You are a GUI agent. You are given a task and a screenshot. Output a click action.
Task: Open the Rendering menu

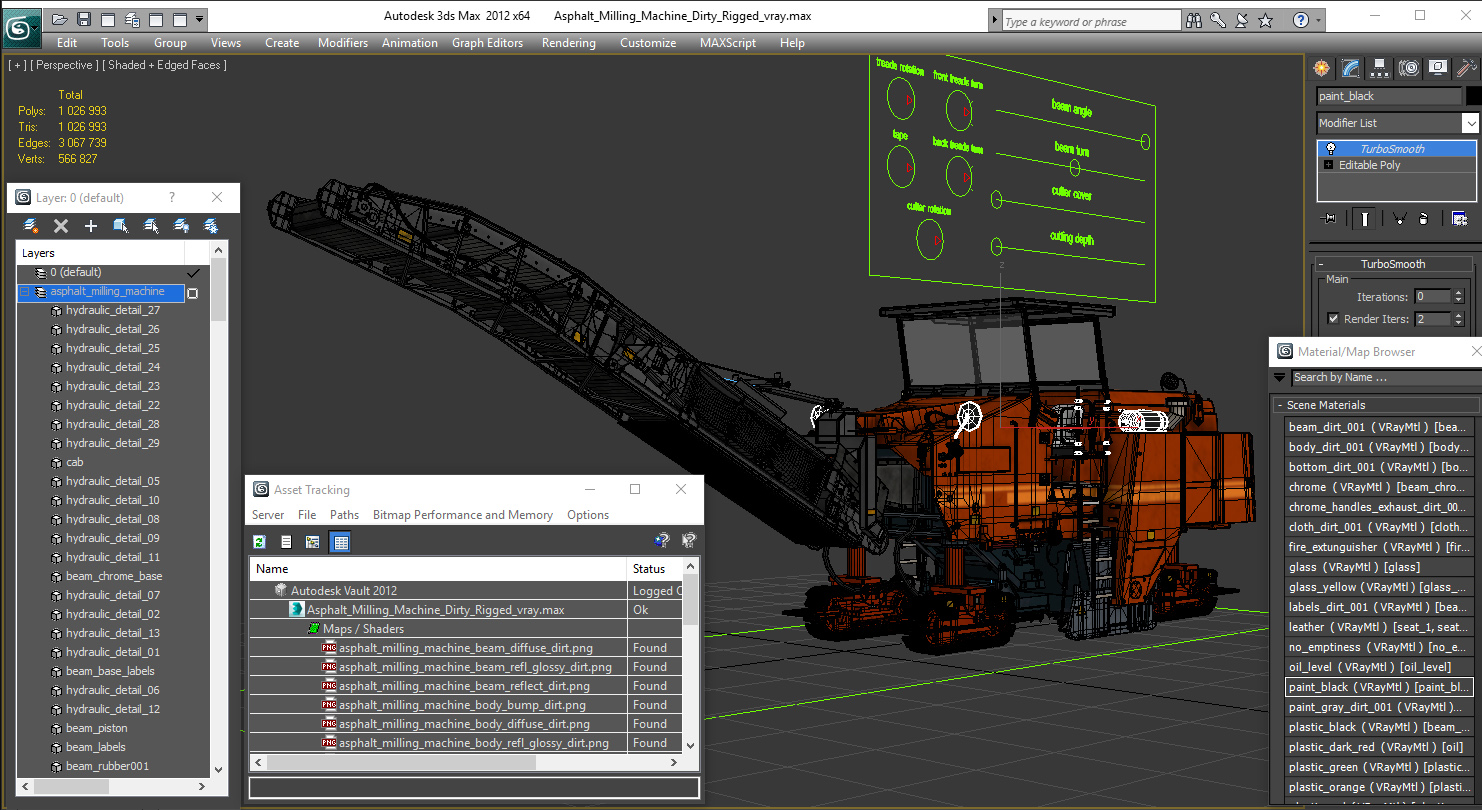568,43
